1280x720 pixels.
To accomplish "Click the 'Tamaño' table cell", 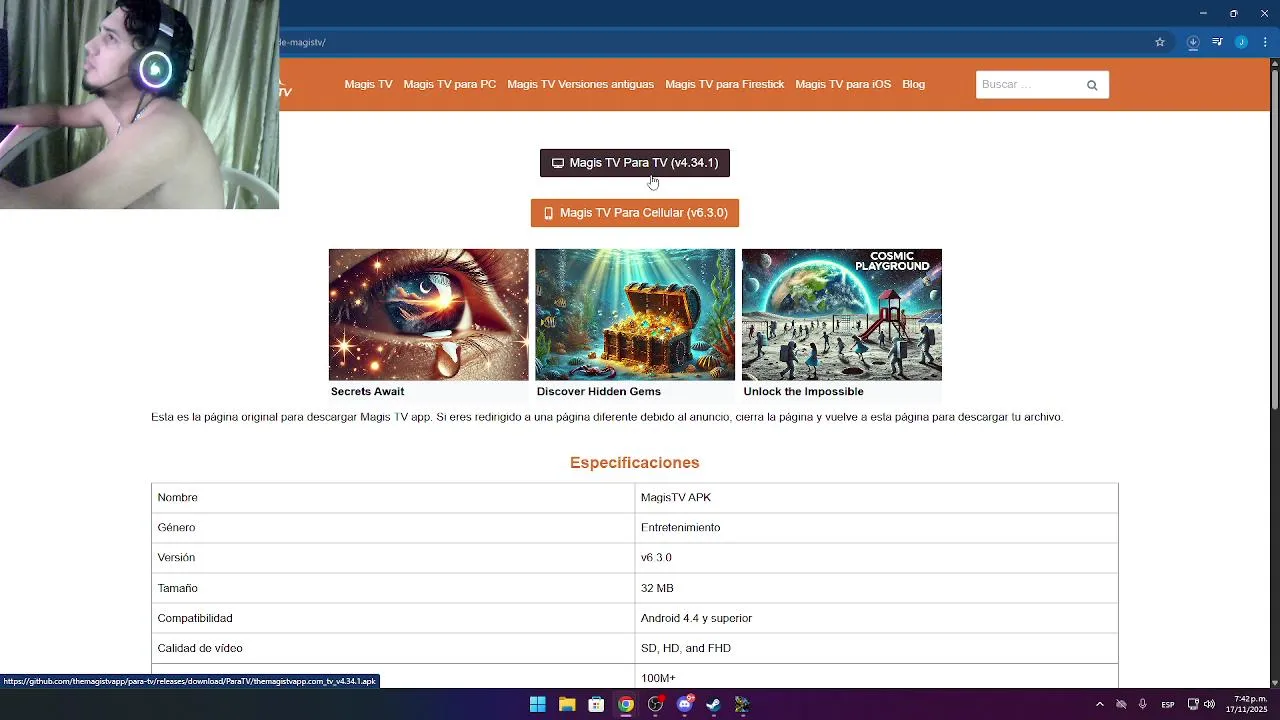I will click(393, 588).
